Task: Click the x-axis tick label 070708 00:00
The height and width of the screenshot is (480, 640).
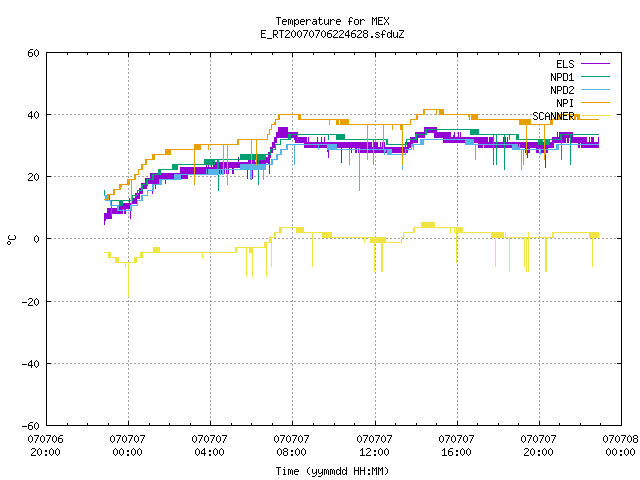Action: coord(621,446)
